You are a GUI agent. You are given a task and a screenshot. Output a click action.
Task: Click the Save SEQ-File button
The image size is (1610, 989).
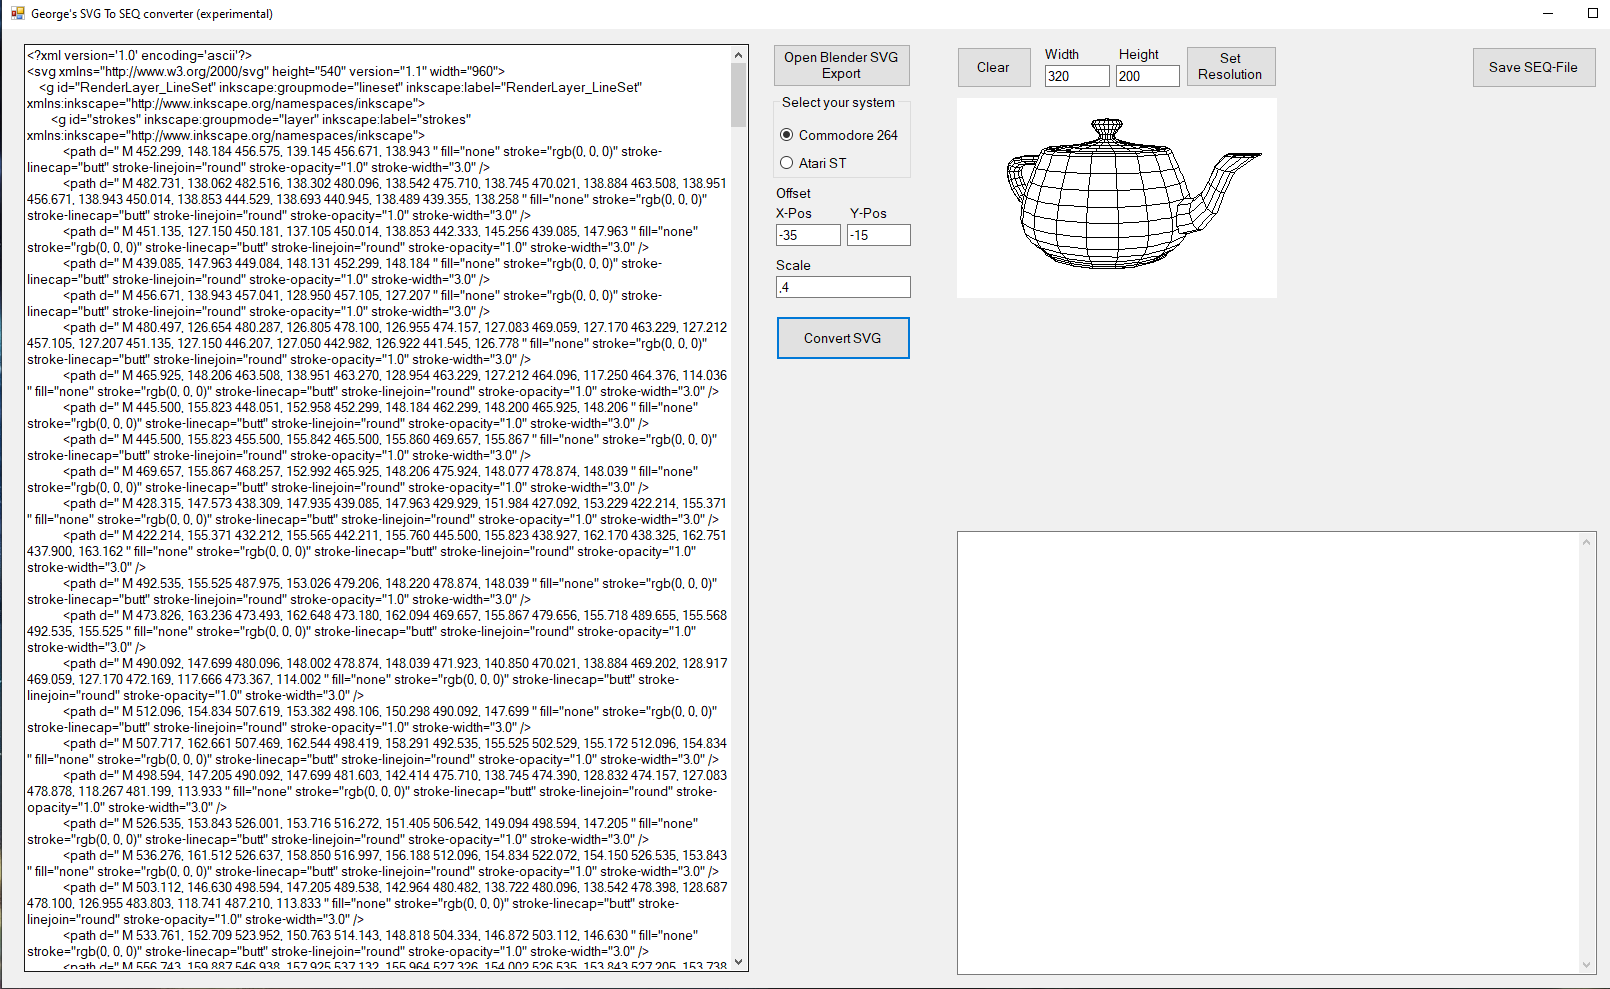[1533, 67]
